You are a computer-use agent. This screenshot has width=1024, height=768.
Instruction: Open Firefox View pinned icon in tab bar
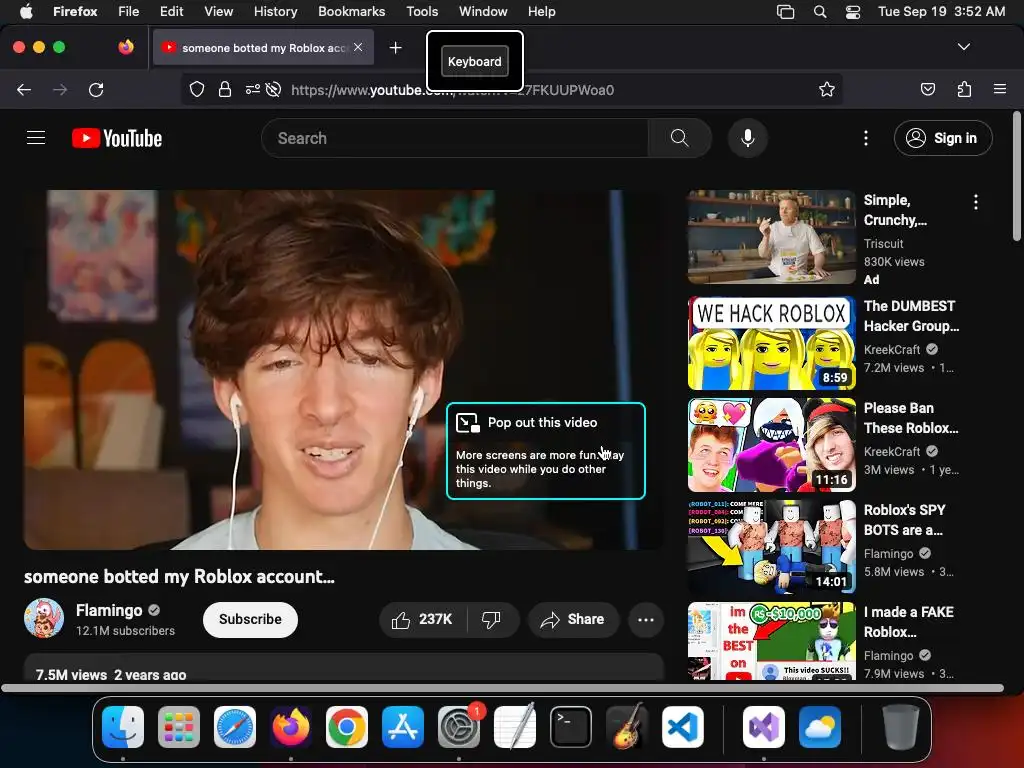[126, 47]
